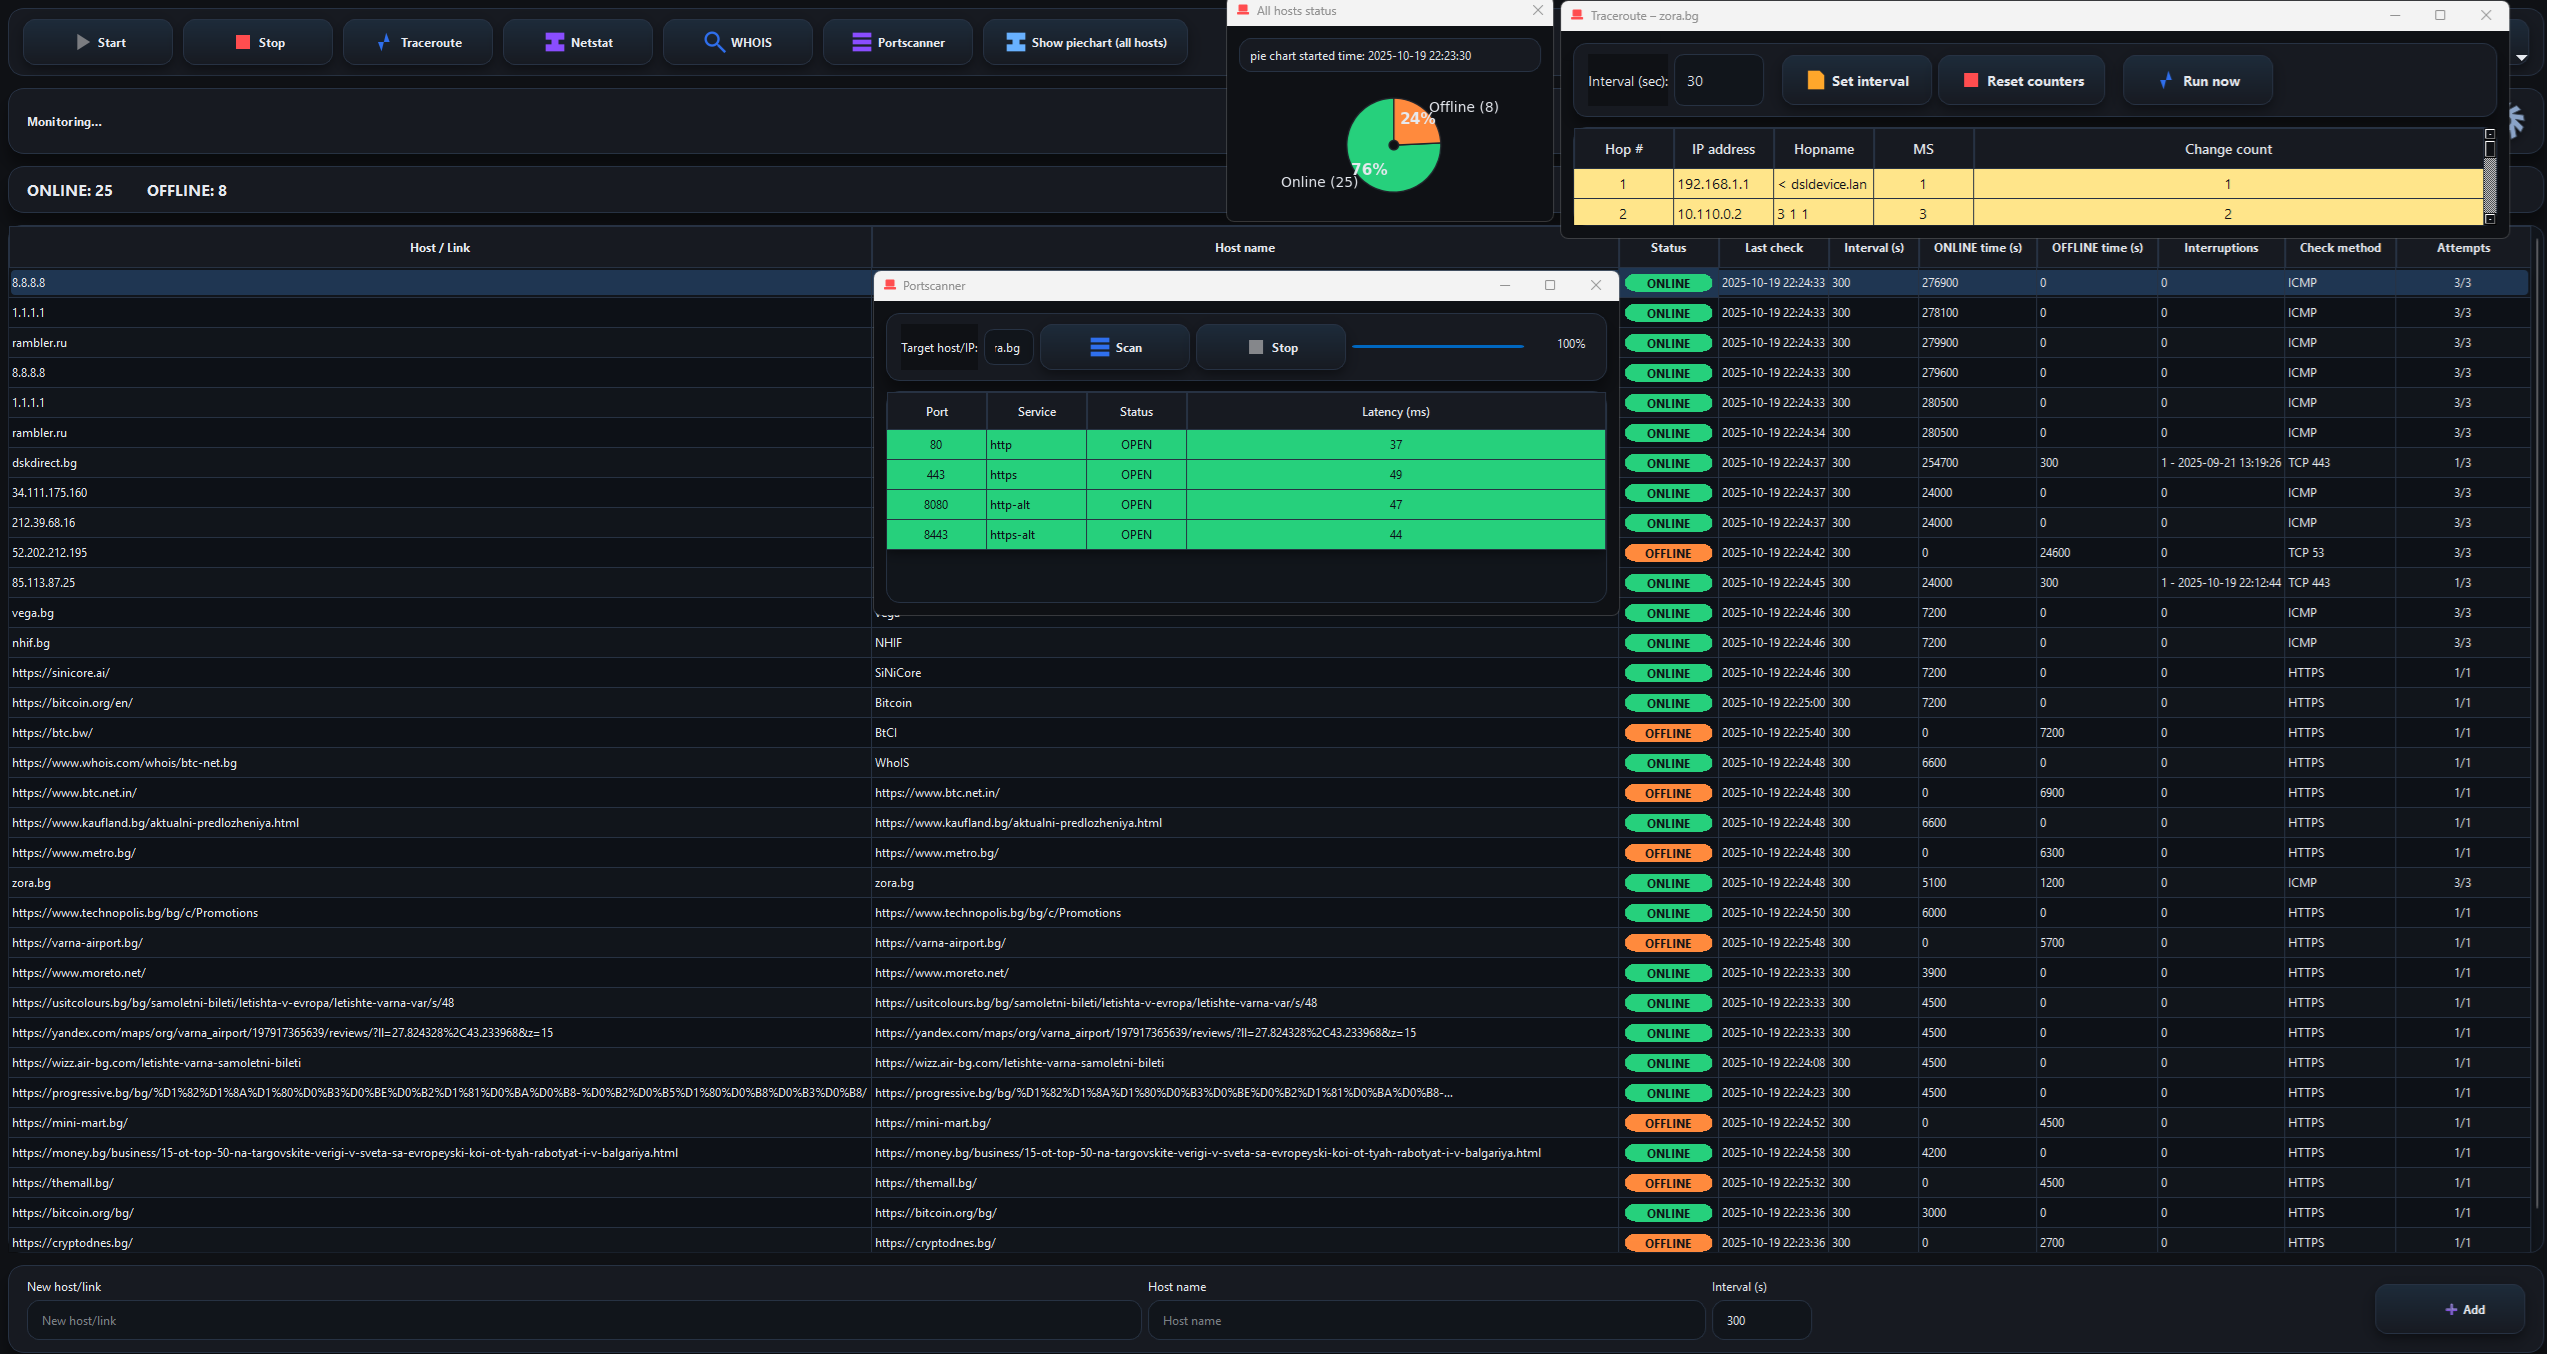Sort by Status column header

(x=1667, y=248)
